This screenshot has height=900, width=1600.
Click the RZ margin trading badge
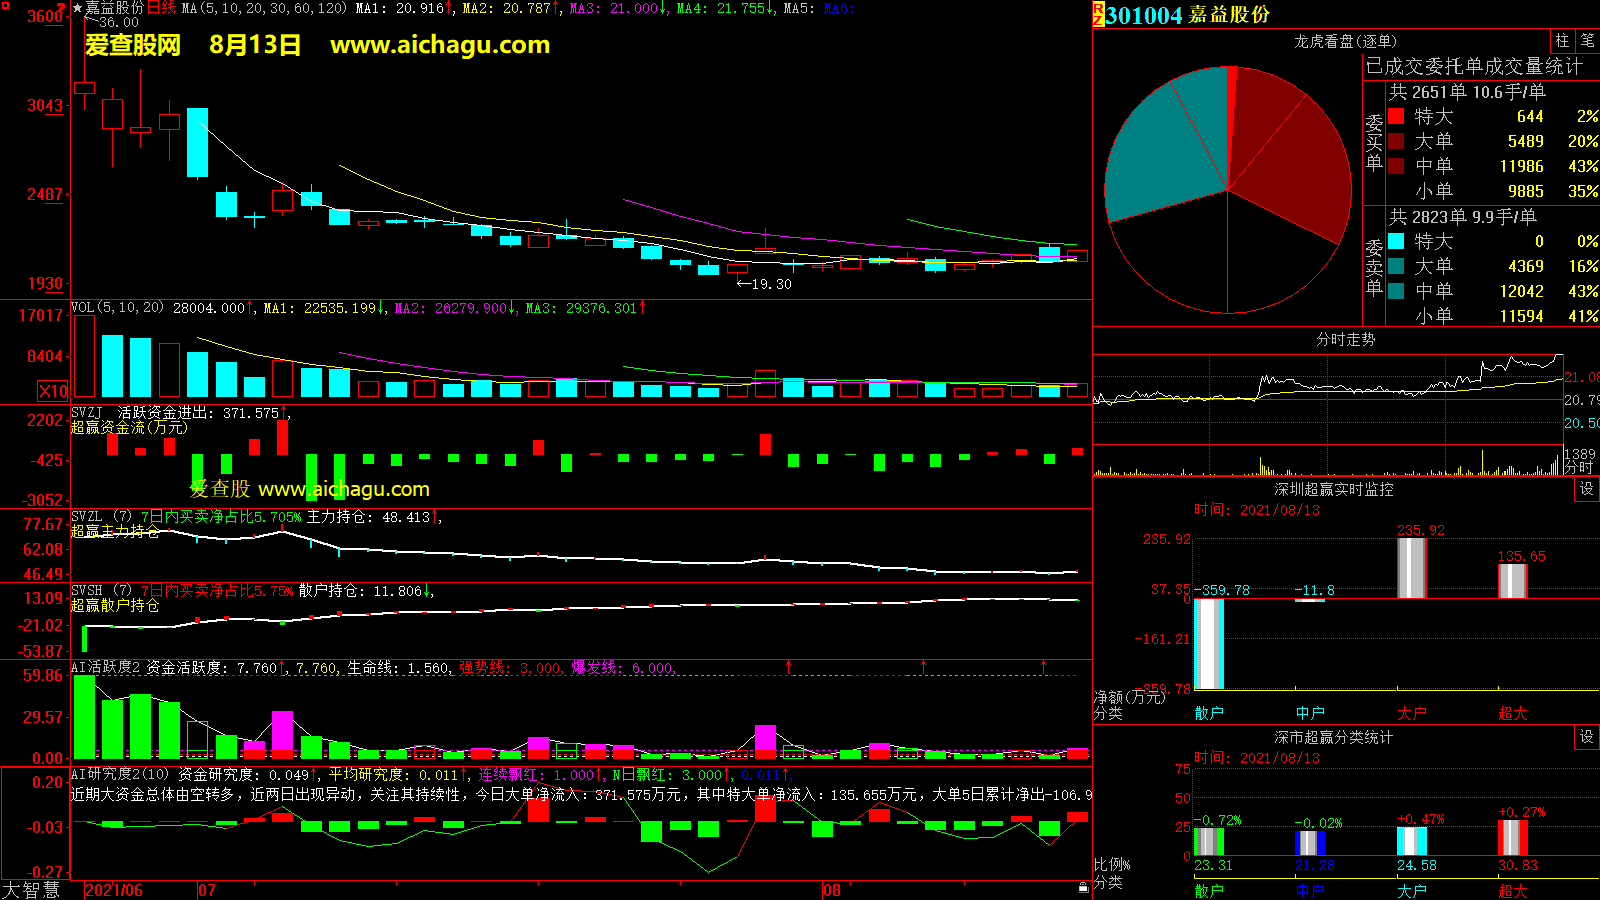pyautogui.click(x=1098, y=14)
